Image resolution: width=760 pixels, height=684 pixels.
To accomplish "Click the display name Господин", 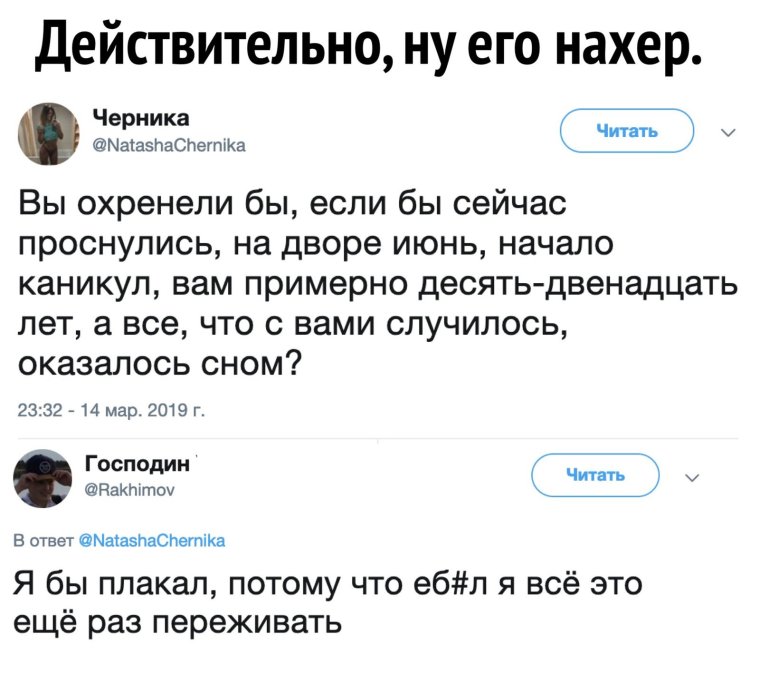I will click(x=139, y=464).
